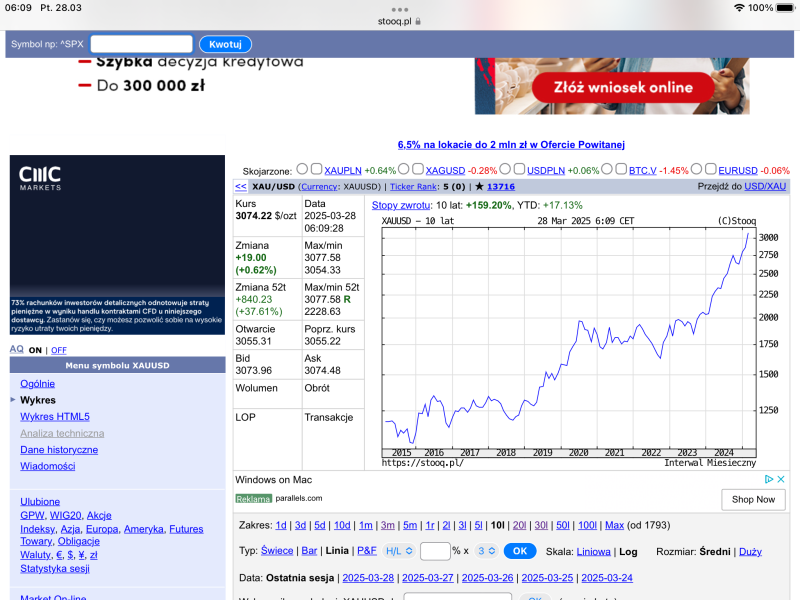This screenshot has height=600, width=800.
Task: Open Wiadomości menu item
Action: tap(48, 466)
